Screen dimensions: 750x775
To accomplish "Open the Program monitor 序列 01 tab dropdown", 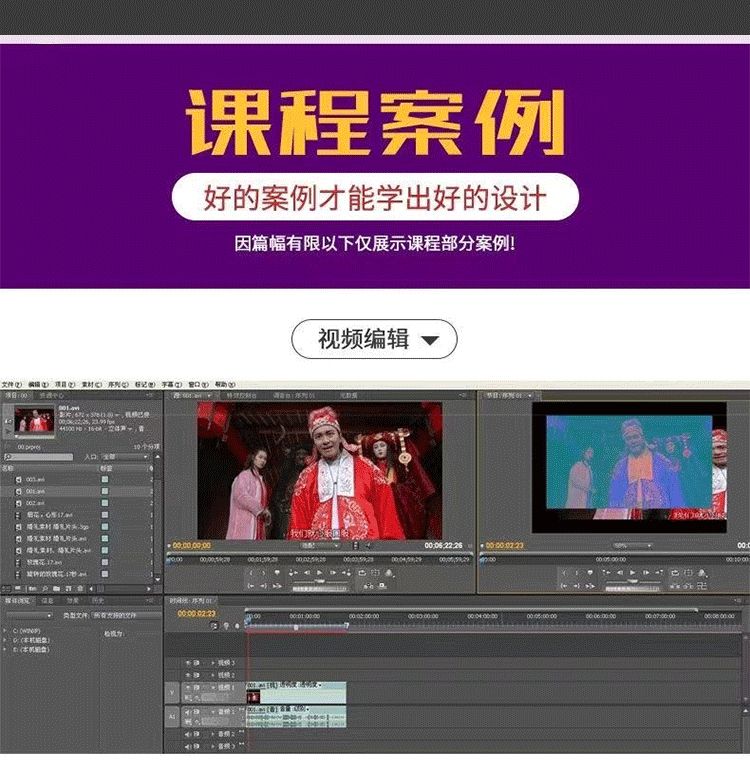I will (x=530, y=396).
